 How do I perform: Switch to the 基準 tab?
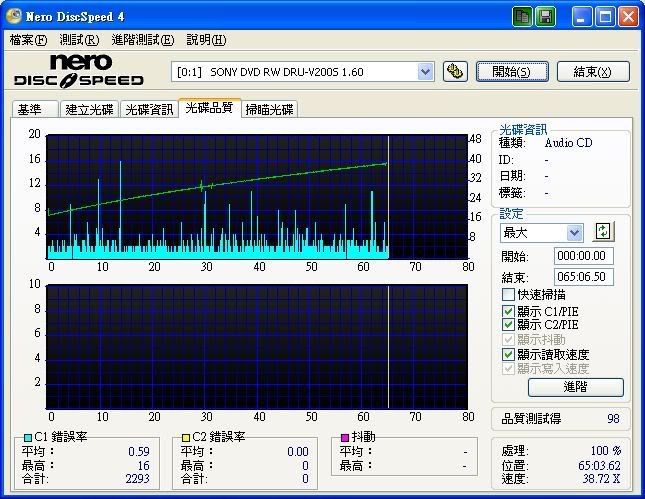(35, 109)
